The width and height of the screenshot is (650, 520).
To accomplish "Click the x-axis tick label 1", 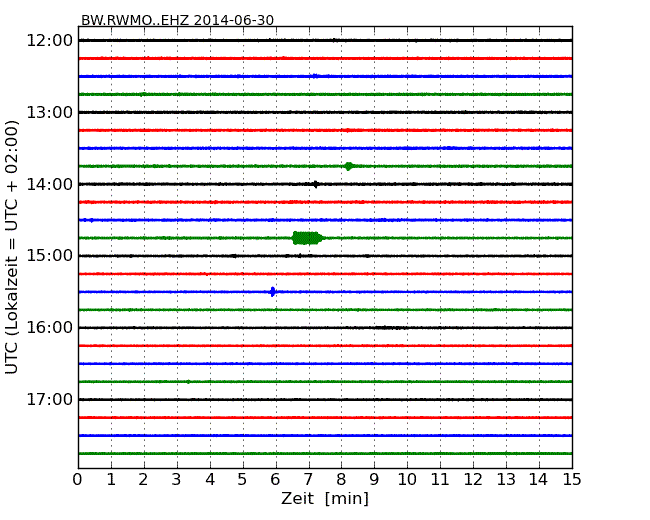I will pyautogui.click(x=111, y=480).
